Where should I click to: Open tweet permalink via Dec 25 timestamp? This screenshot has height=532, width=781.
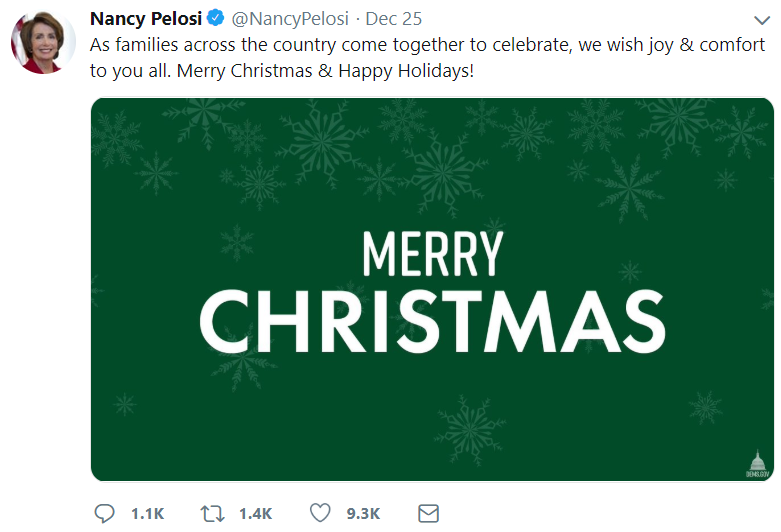pos(393,19)
